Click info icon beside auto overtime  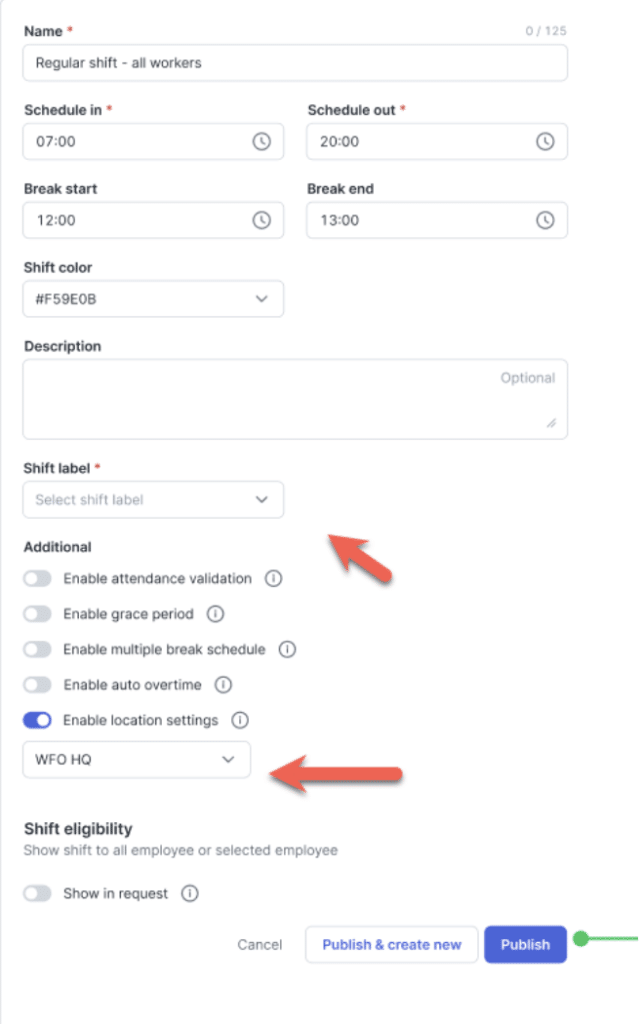(x=223, y=685)
